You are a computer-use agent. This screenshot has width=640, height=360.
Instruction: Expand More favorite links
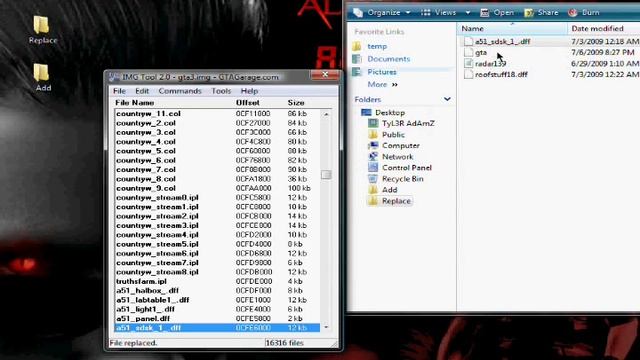[382, 84]
